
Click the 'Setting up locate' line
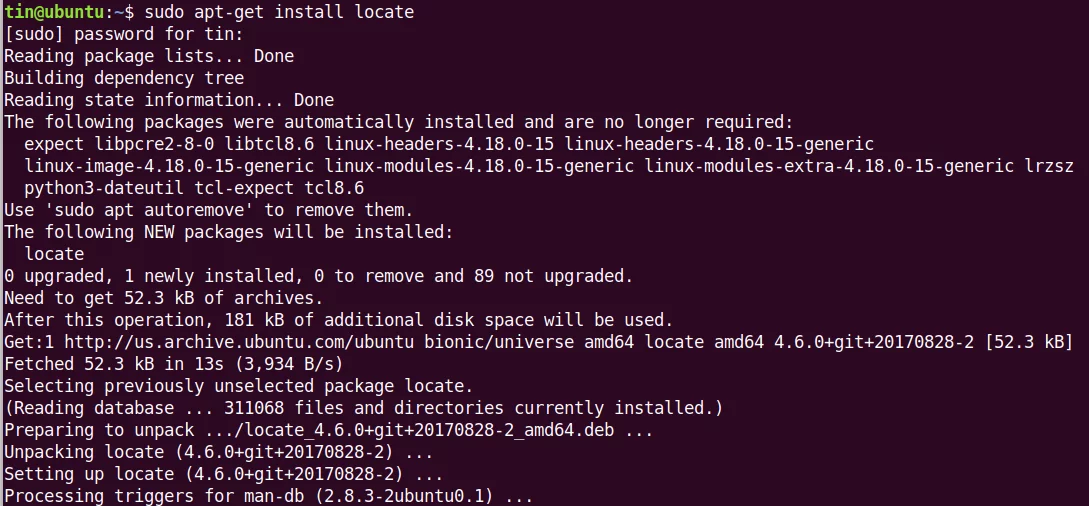224,474
